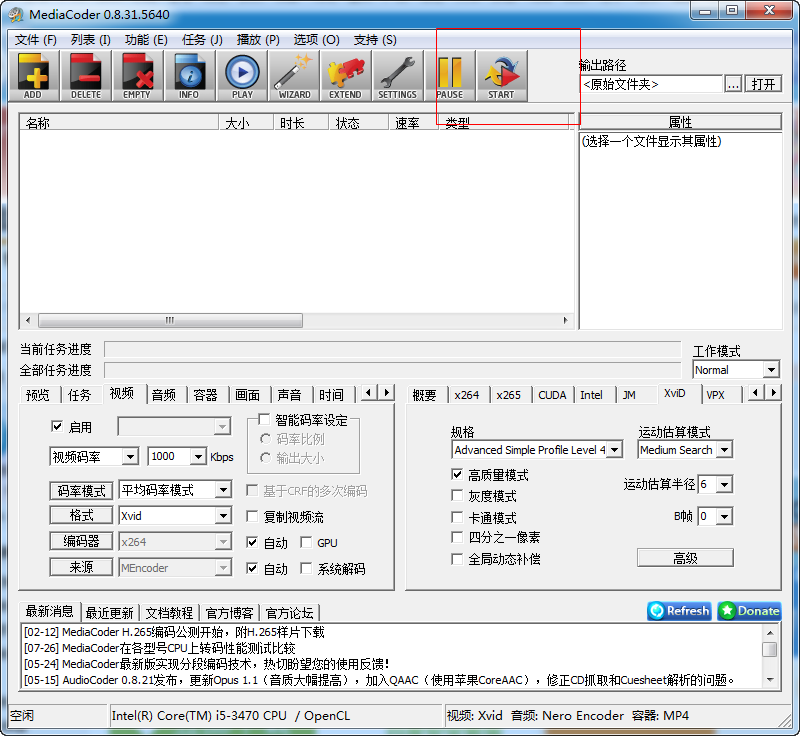Toggle 系统解码 checkbox
The width and height of the screenshot is (800, 736).
306,568
